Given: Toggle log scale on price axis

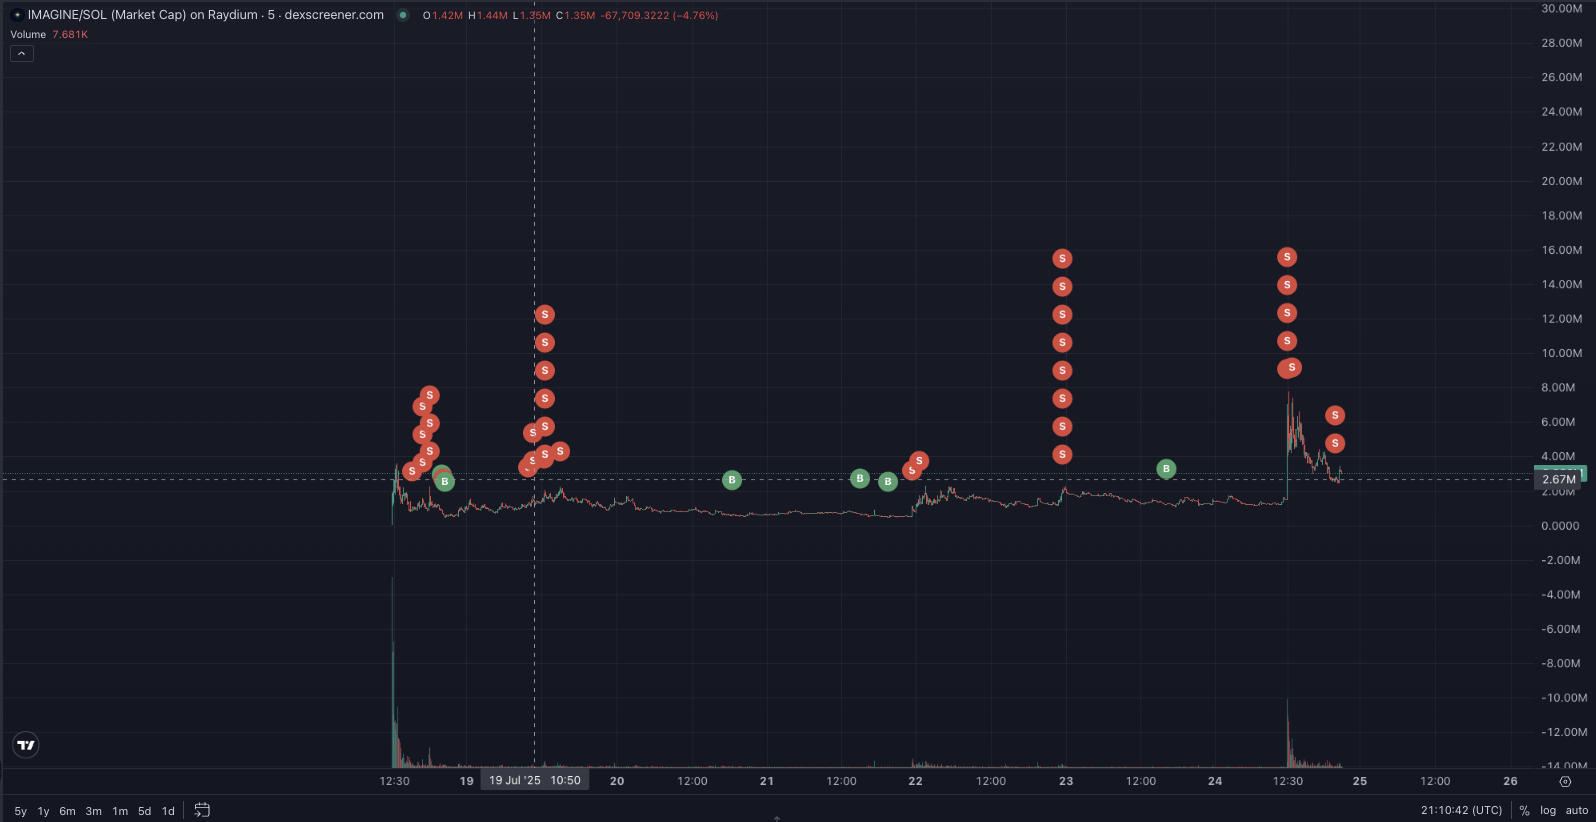Looking at the screenshot, I should click(1548, 810).
